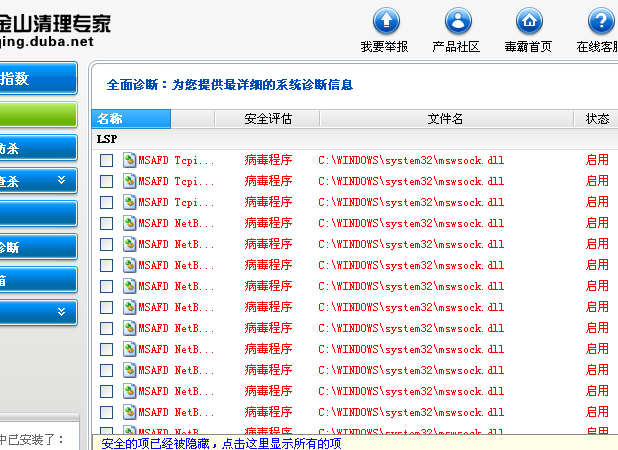The height and width of the screenshot is (450, 618).
Task: Click the 全面诊断 heading text
Action: pyautogui.click(x=230, y=85)
